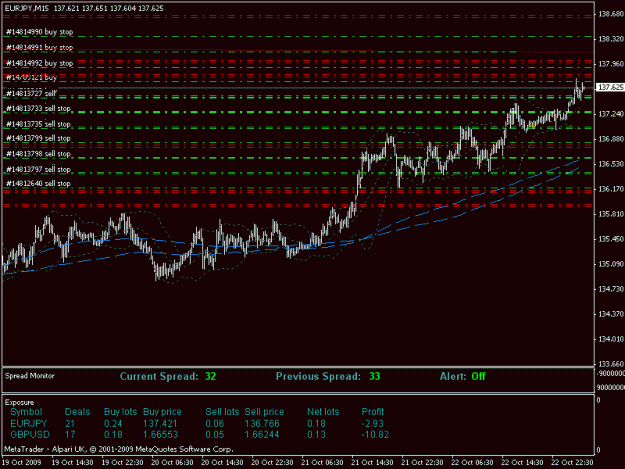Click the 138.320 price axis label

point(611,39)
